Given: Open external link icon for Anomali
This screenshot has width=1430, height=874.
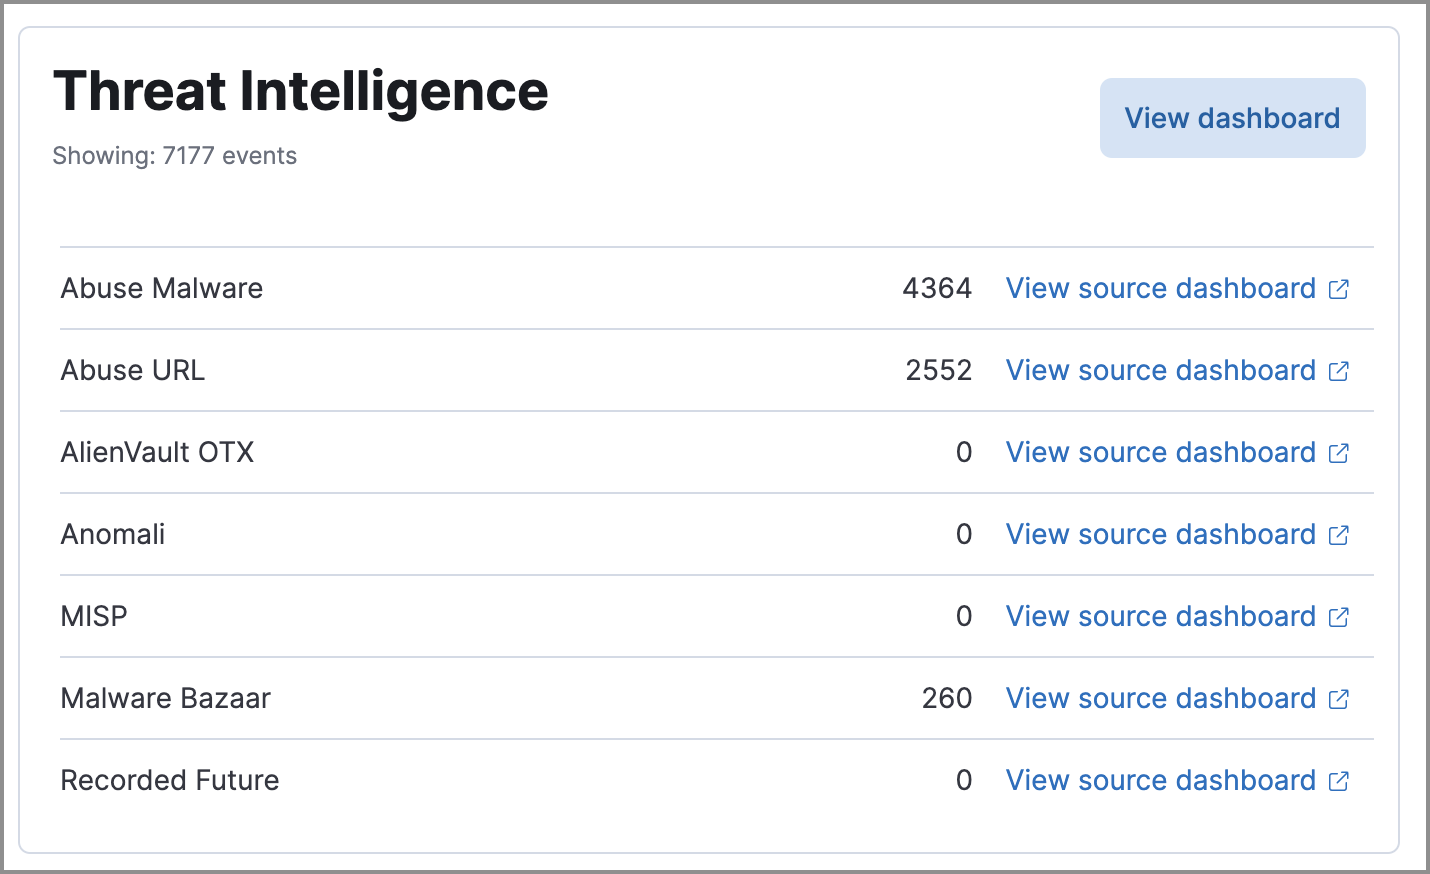Looking at the screenshot, I should coord(1339,535).
